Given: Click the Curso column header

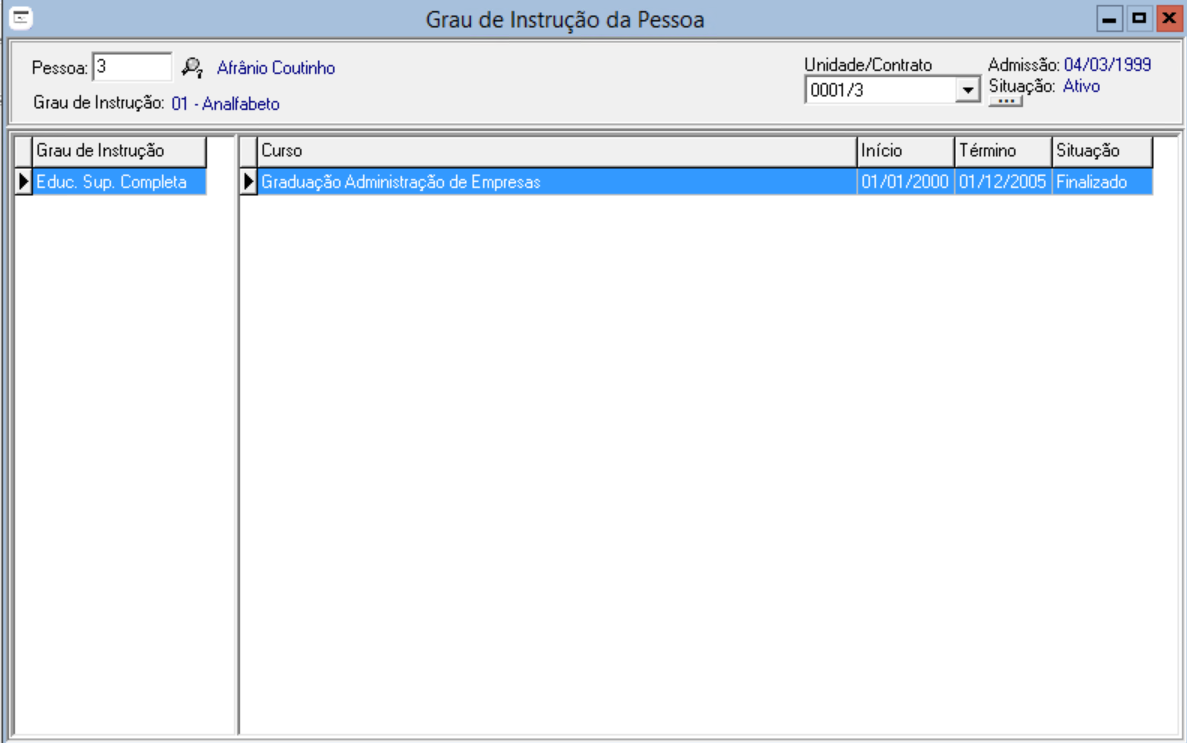Looking at the screenshot, I should (x=555, y=151).
